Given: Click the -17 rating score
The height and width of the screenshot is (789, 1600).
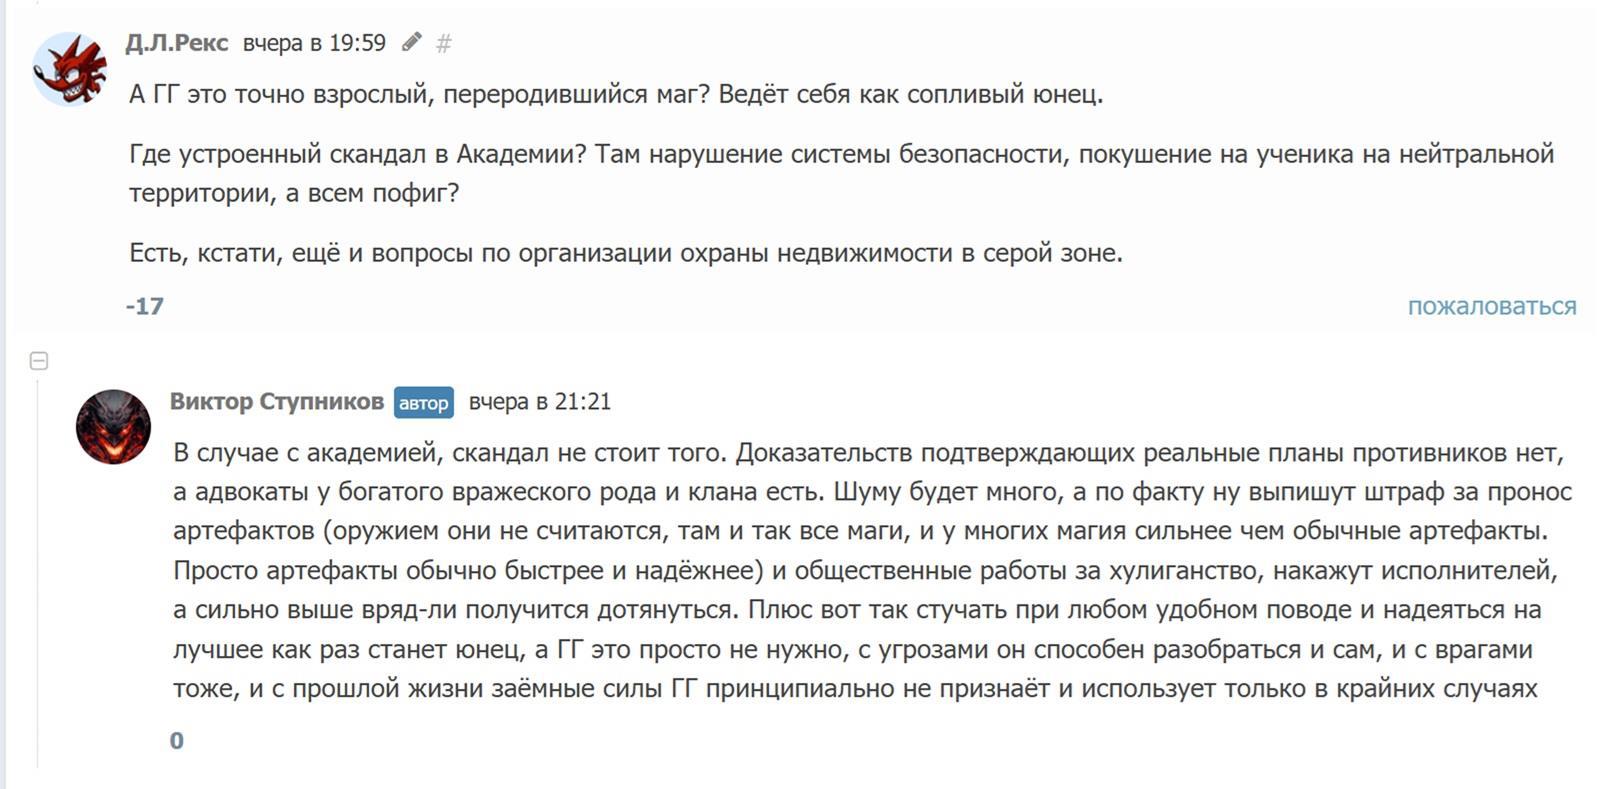Looking at the screenshot, I should click(145, 306).
